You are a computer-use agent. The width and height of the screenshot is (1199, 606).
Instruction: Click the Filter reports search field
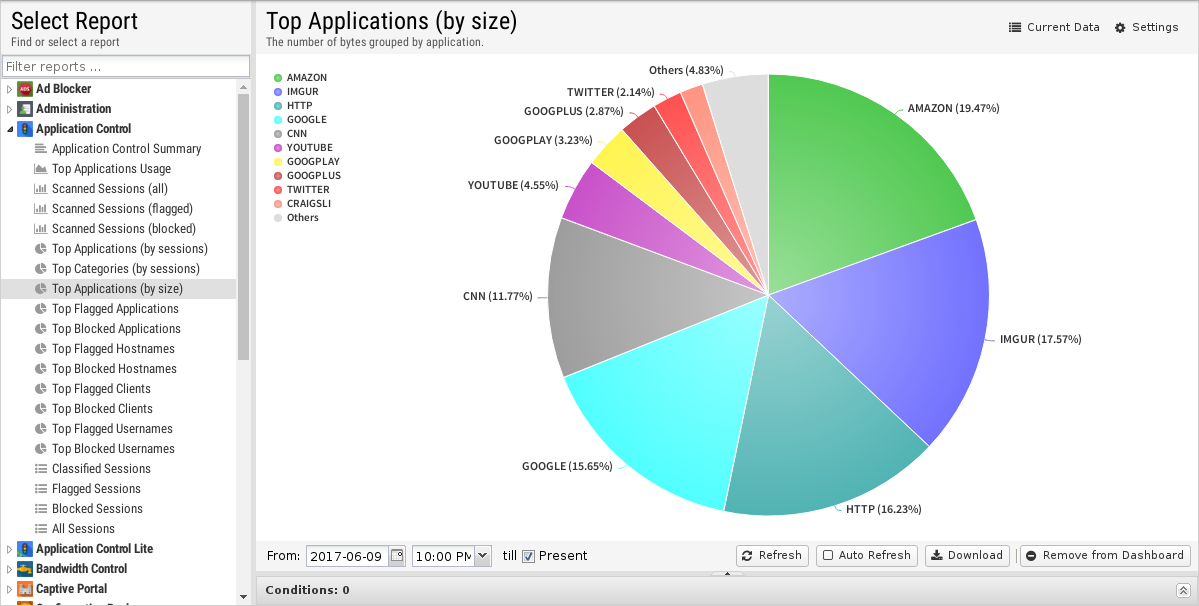click(126, 66)
